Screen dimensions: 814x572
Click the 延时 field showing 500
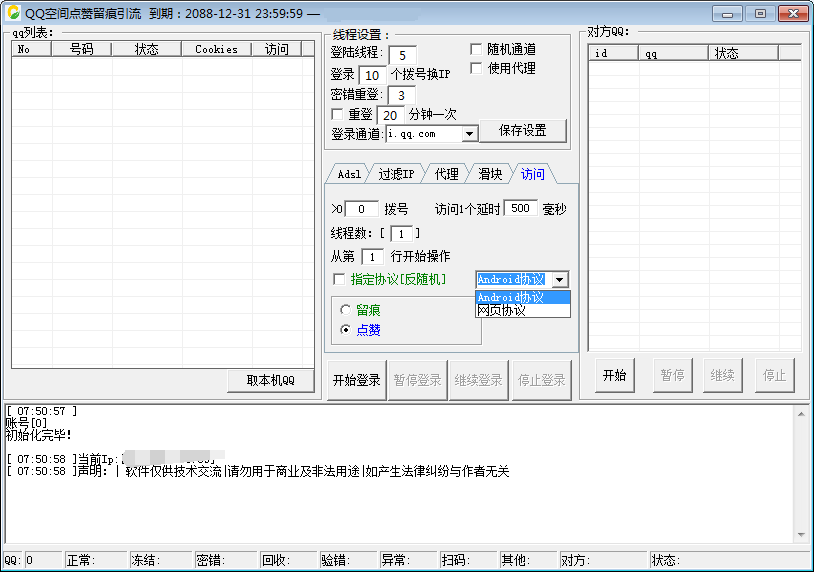(x=520, y=208)
